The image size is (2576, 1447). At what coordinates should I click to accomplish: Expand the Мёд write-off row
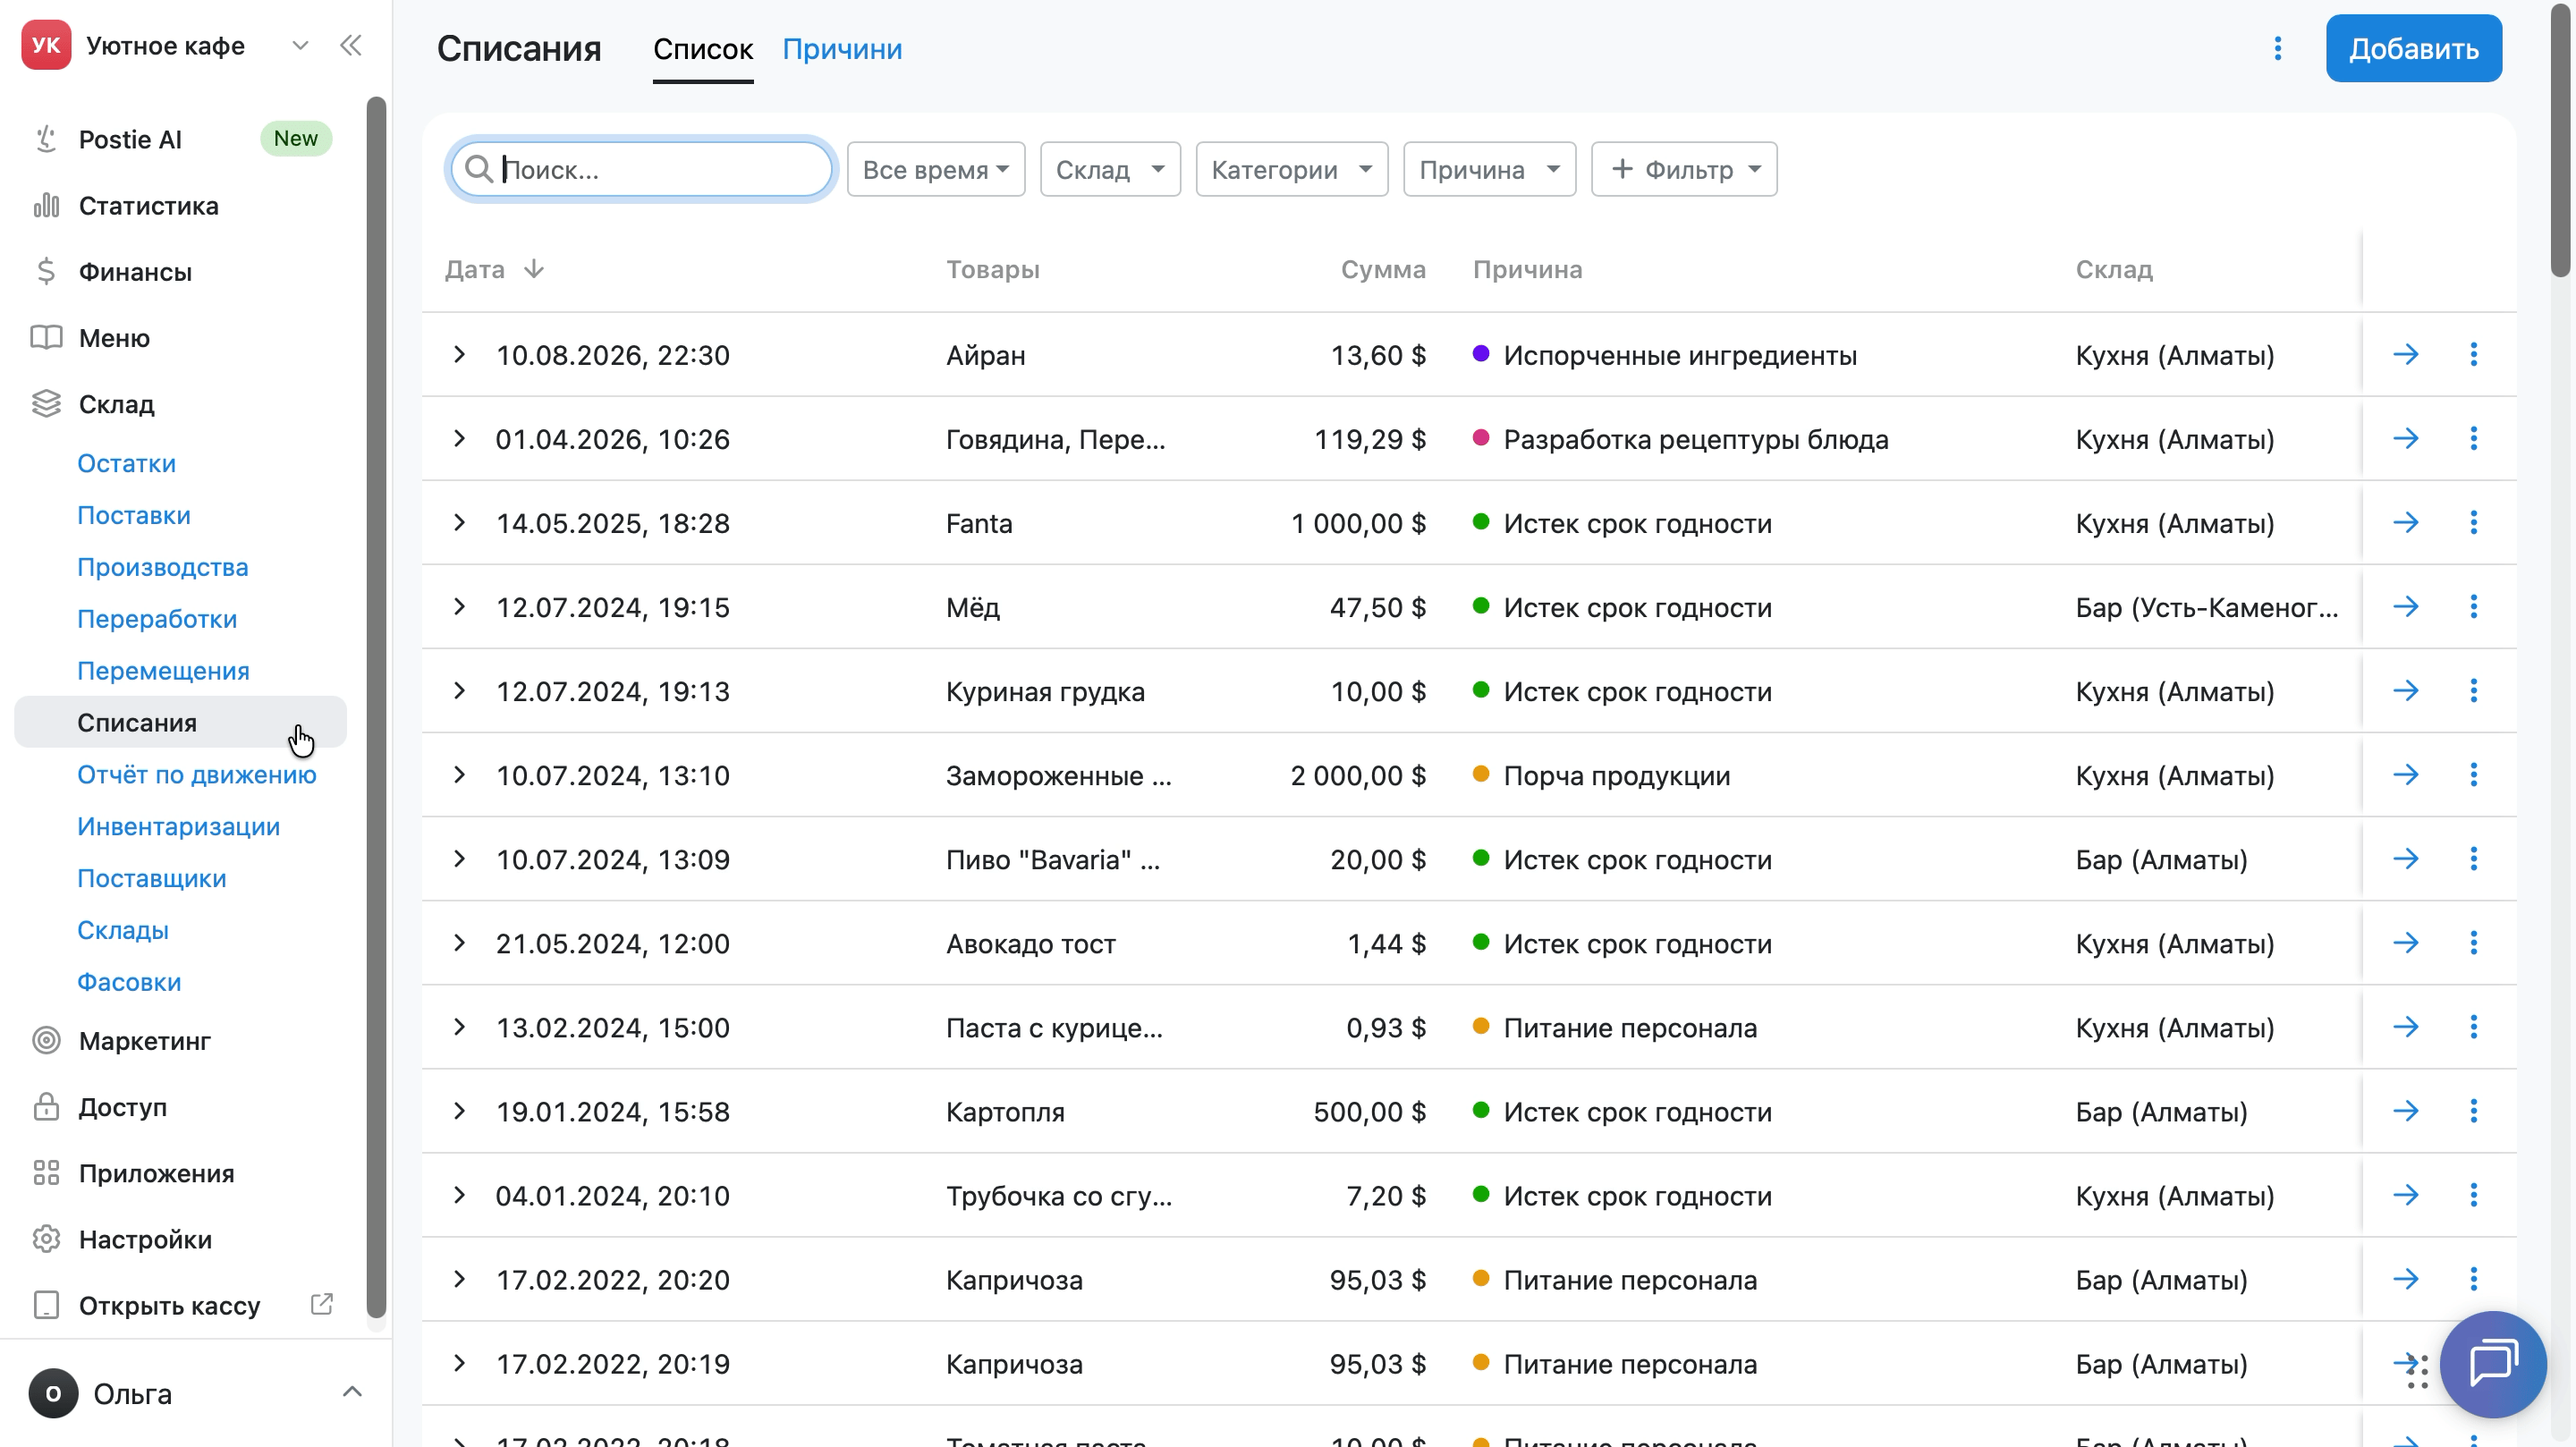pyautogui.click(x=459, y=606)
